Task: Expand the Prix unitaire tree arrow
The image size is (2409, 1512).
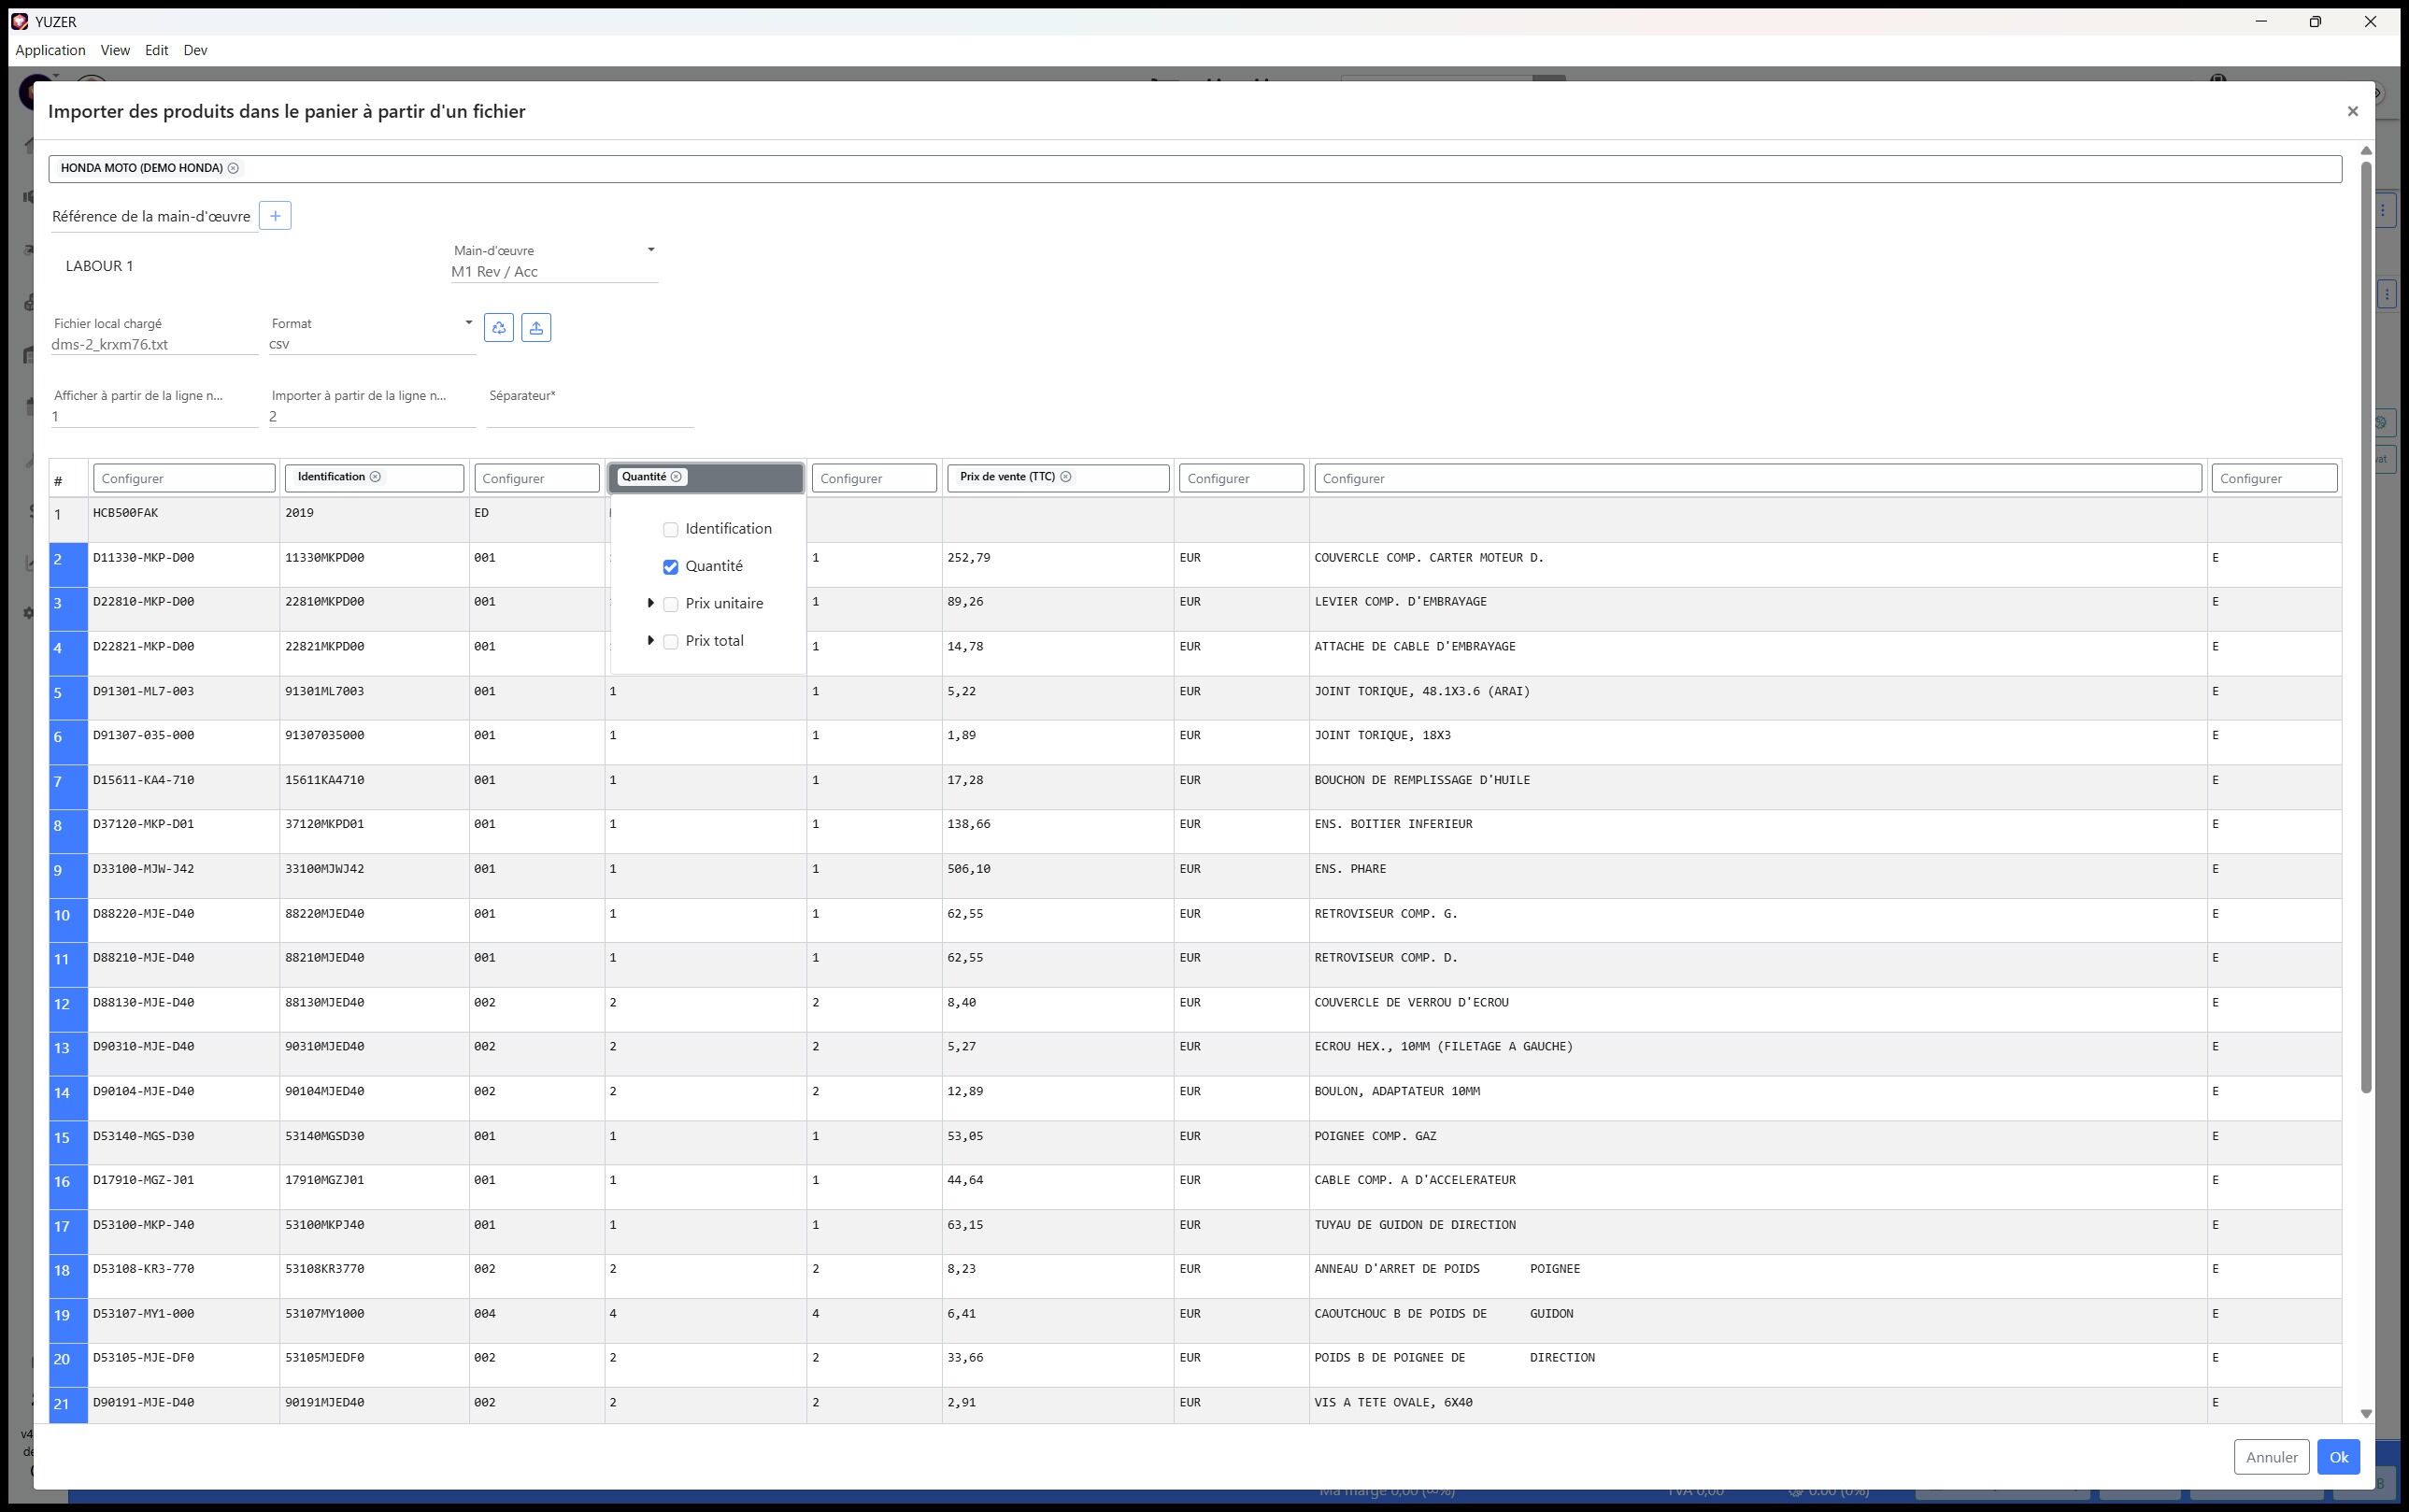Action: pyautogui.click(x=651, y=603)
